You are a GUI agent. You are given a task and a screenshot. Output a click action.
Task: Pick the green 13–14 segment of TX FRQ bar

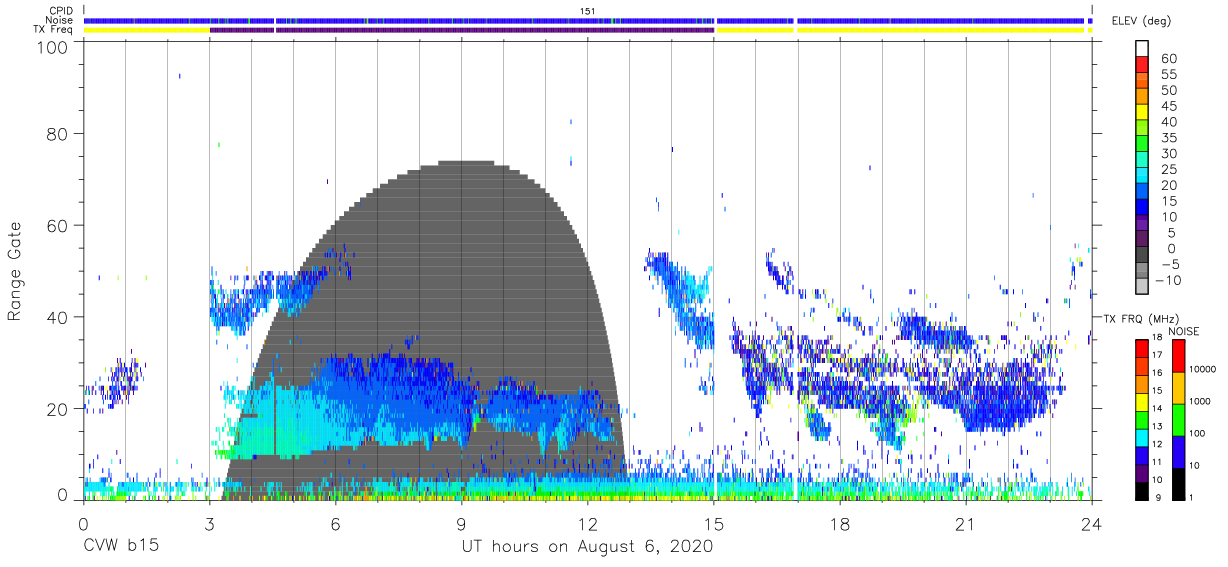[1141, 418]
